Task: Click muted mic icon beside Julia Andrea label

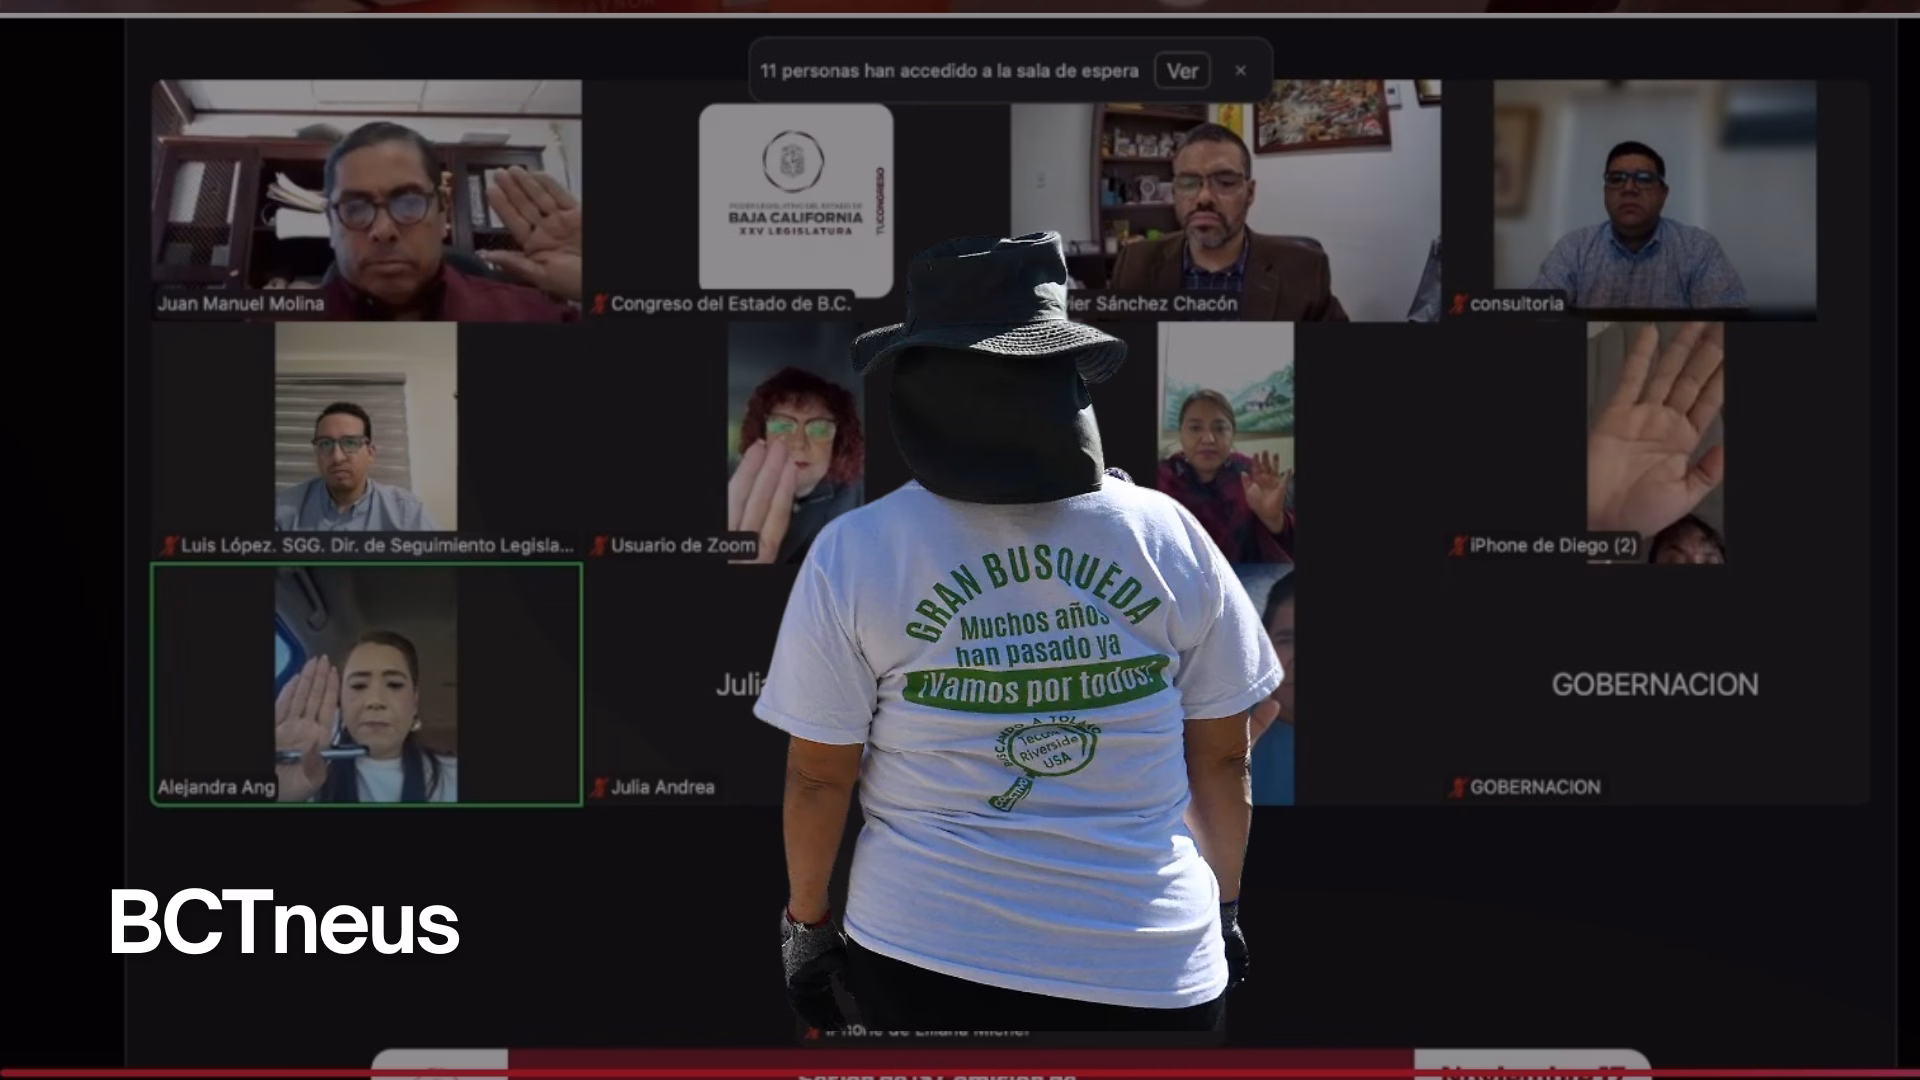Action: [x=599, y=788]
